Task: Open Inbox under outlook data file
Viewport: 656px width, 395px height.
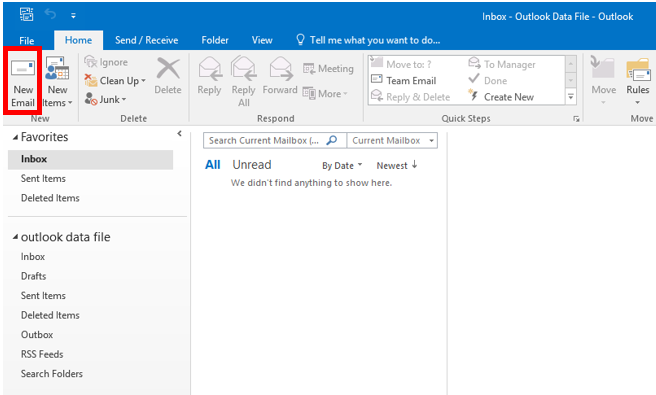Action: [33, 256]
